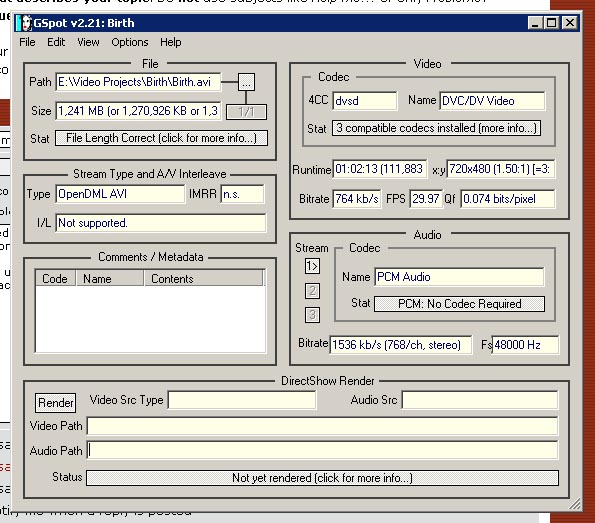Image resolution: width=595 pixels, height=523 pixels.
Task: Click the Audio Path field
Action: pyautogui.click(x=323, y=451)
